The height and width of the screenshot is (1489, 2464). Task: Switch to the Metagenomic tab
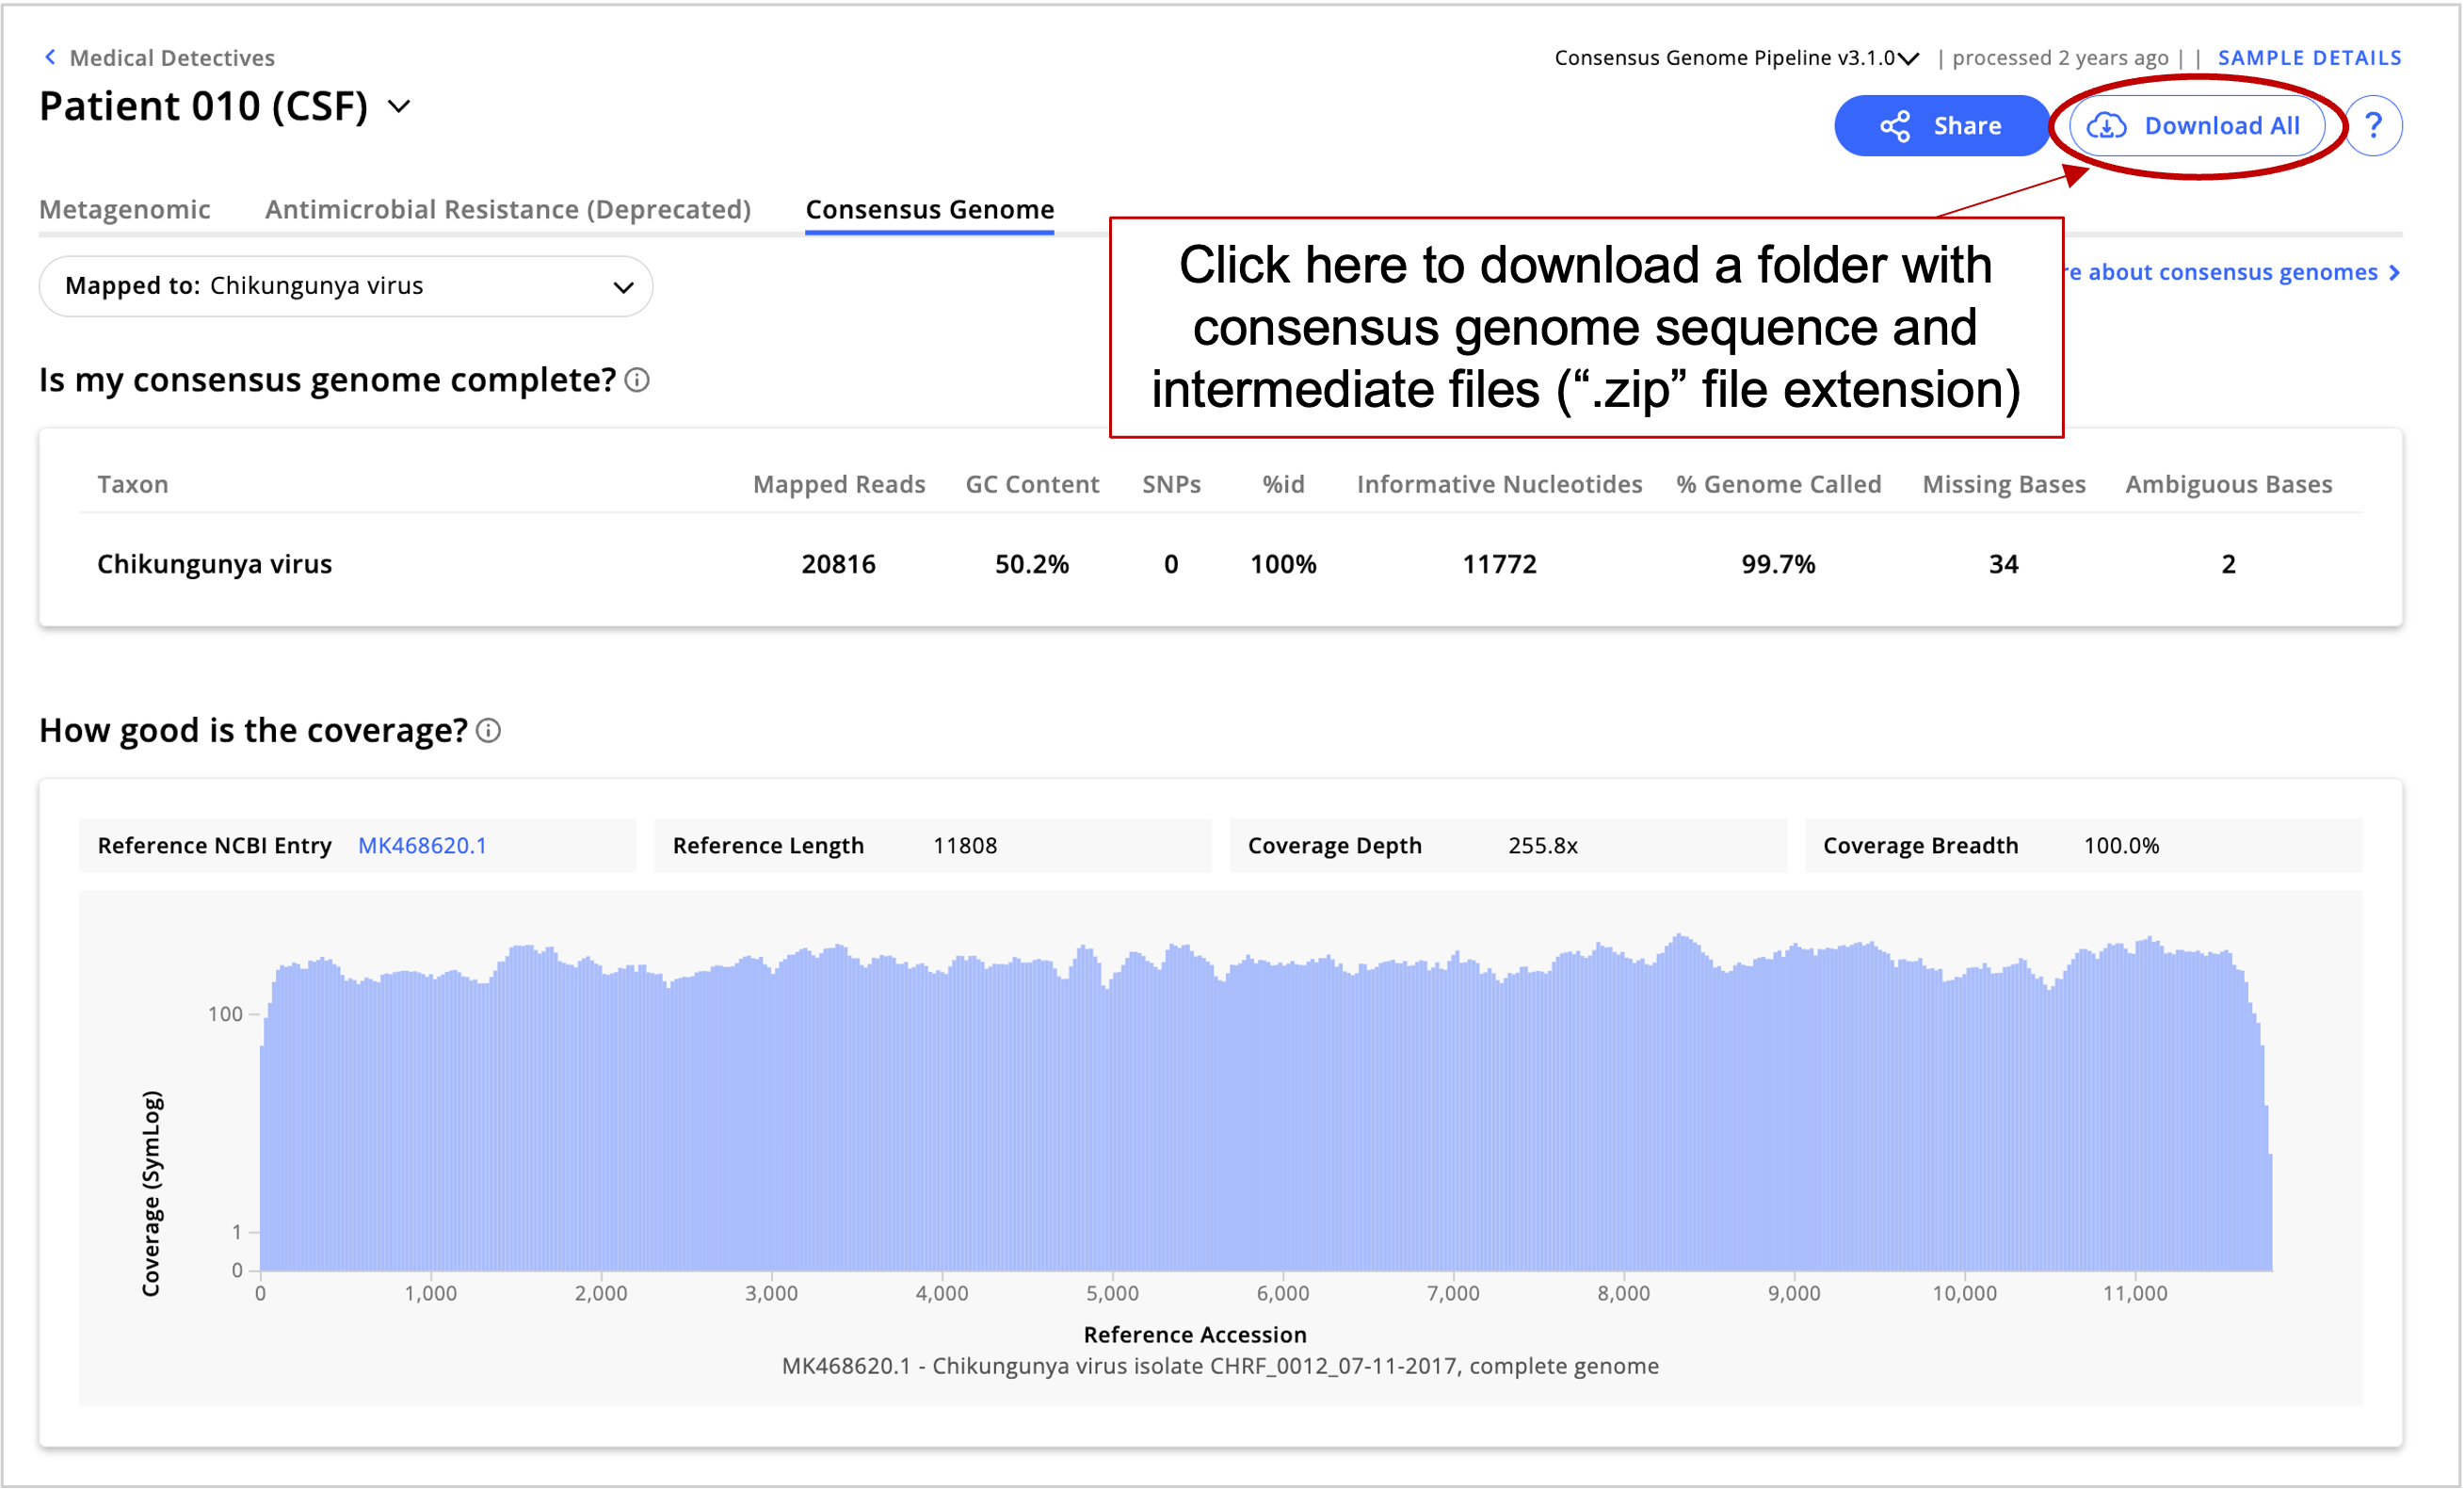tap(124, 210)
